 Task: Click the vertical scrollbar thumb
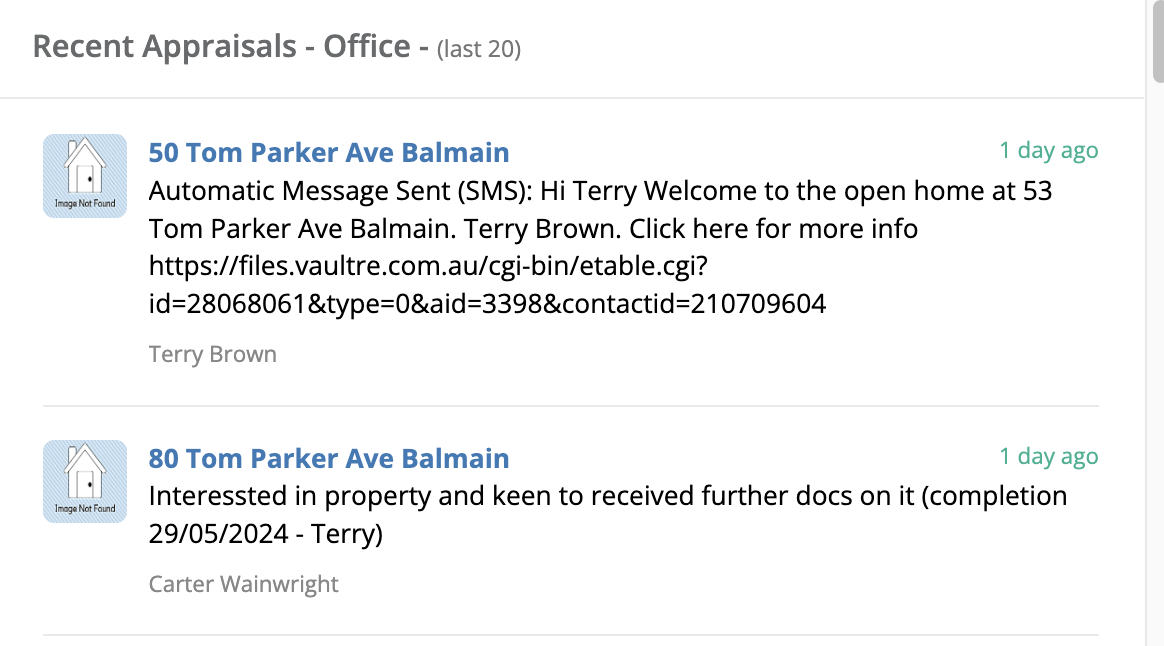[1158, 41]
